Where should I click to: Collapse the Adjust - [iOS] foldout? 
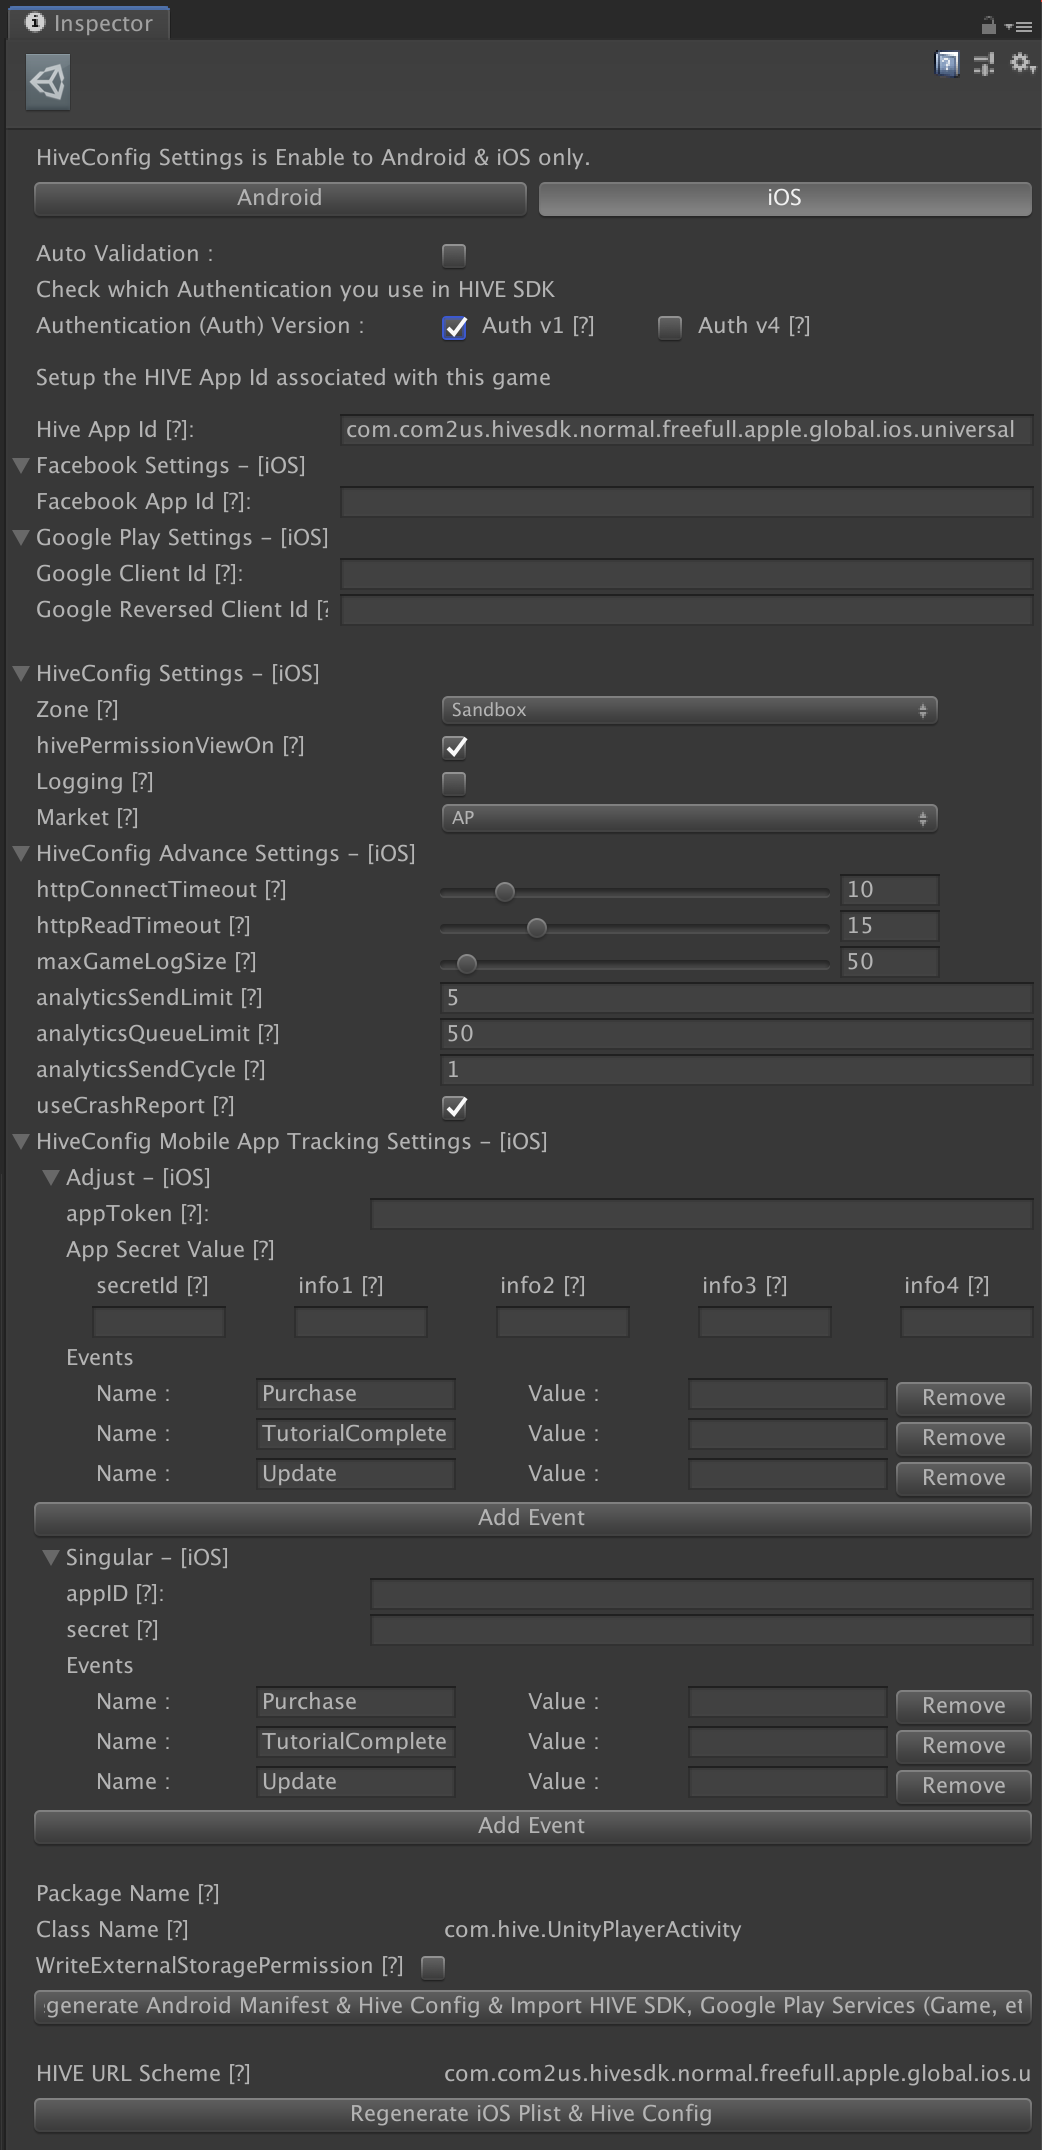pos(51,1178)
